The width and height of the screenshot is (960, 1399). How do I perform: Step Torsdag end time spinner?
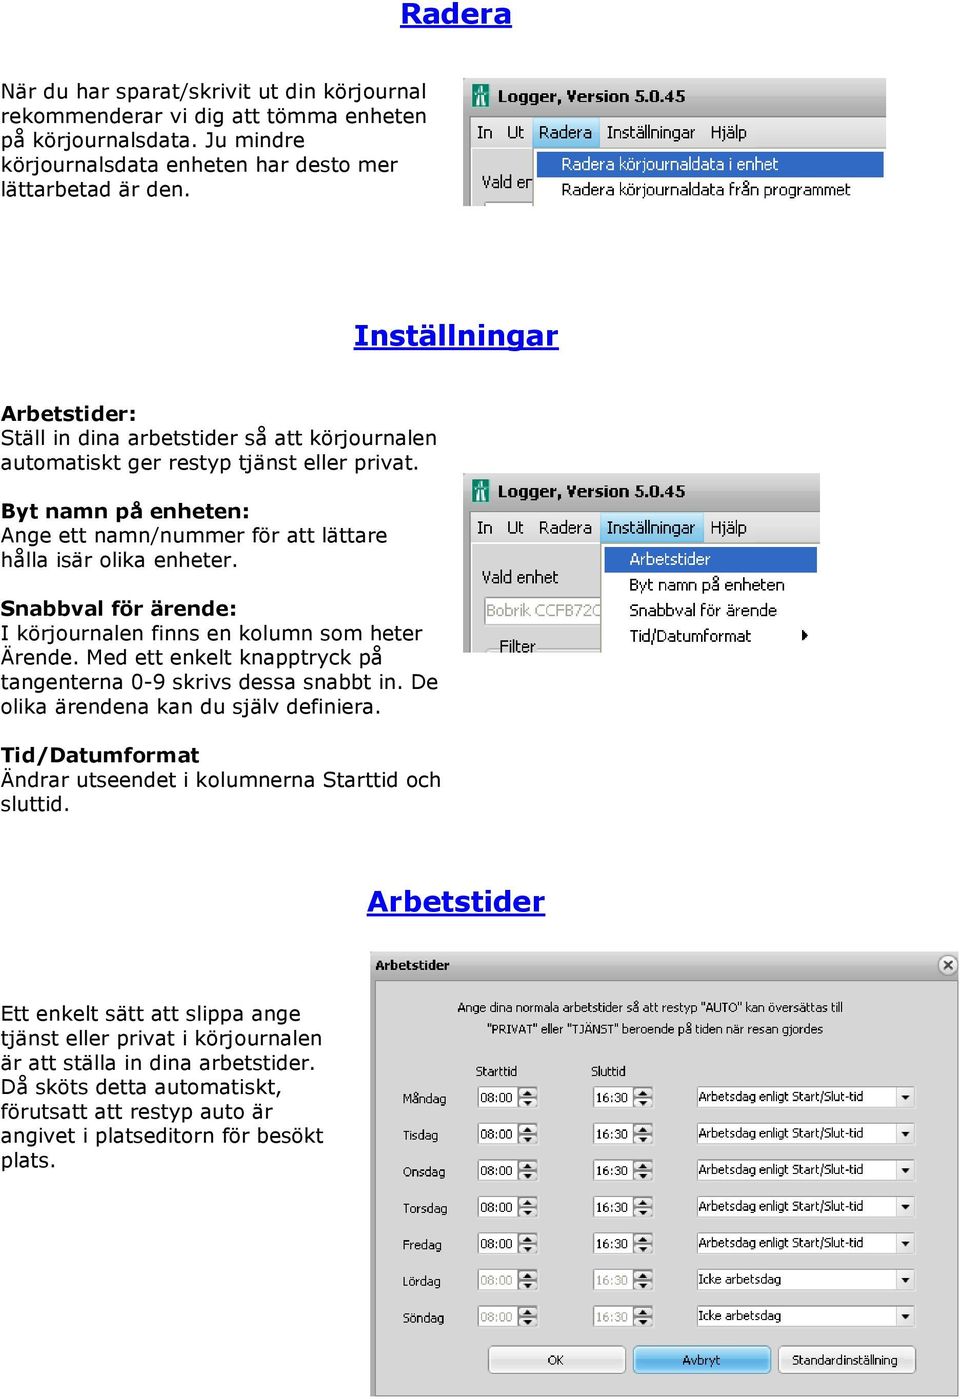[644, 1207]
